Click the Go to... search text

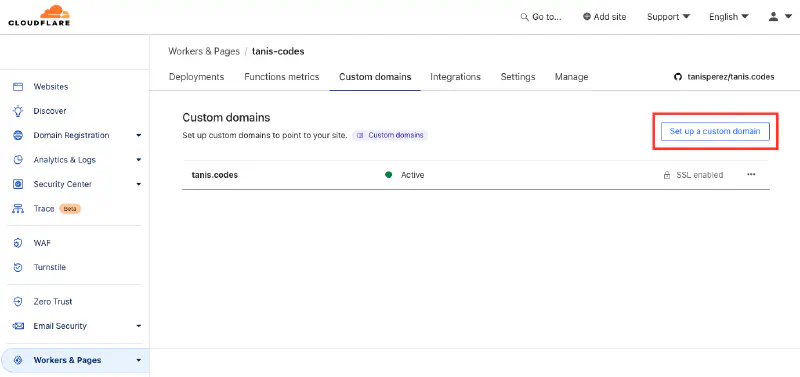click(546, 17)
